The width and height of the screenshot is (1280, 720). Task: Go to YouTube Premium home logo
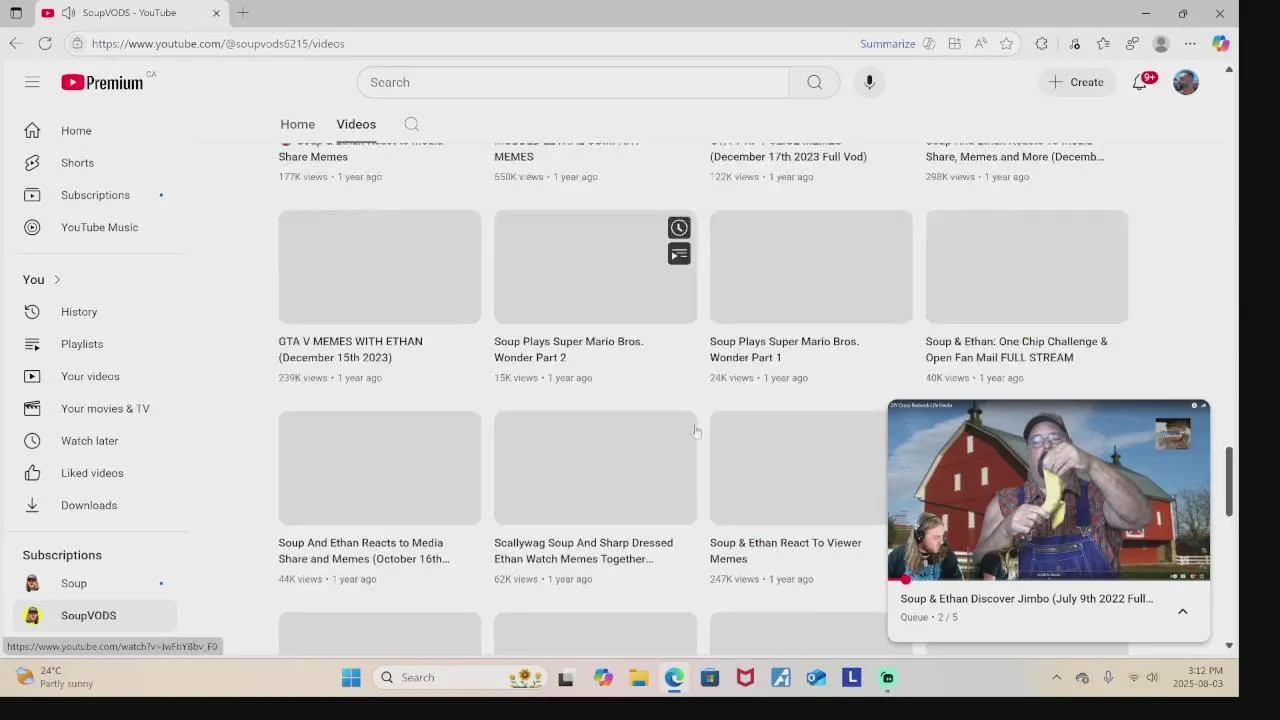coord(103,83)
